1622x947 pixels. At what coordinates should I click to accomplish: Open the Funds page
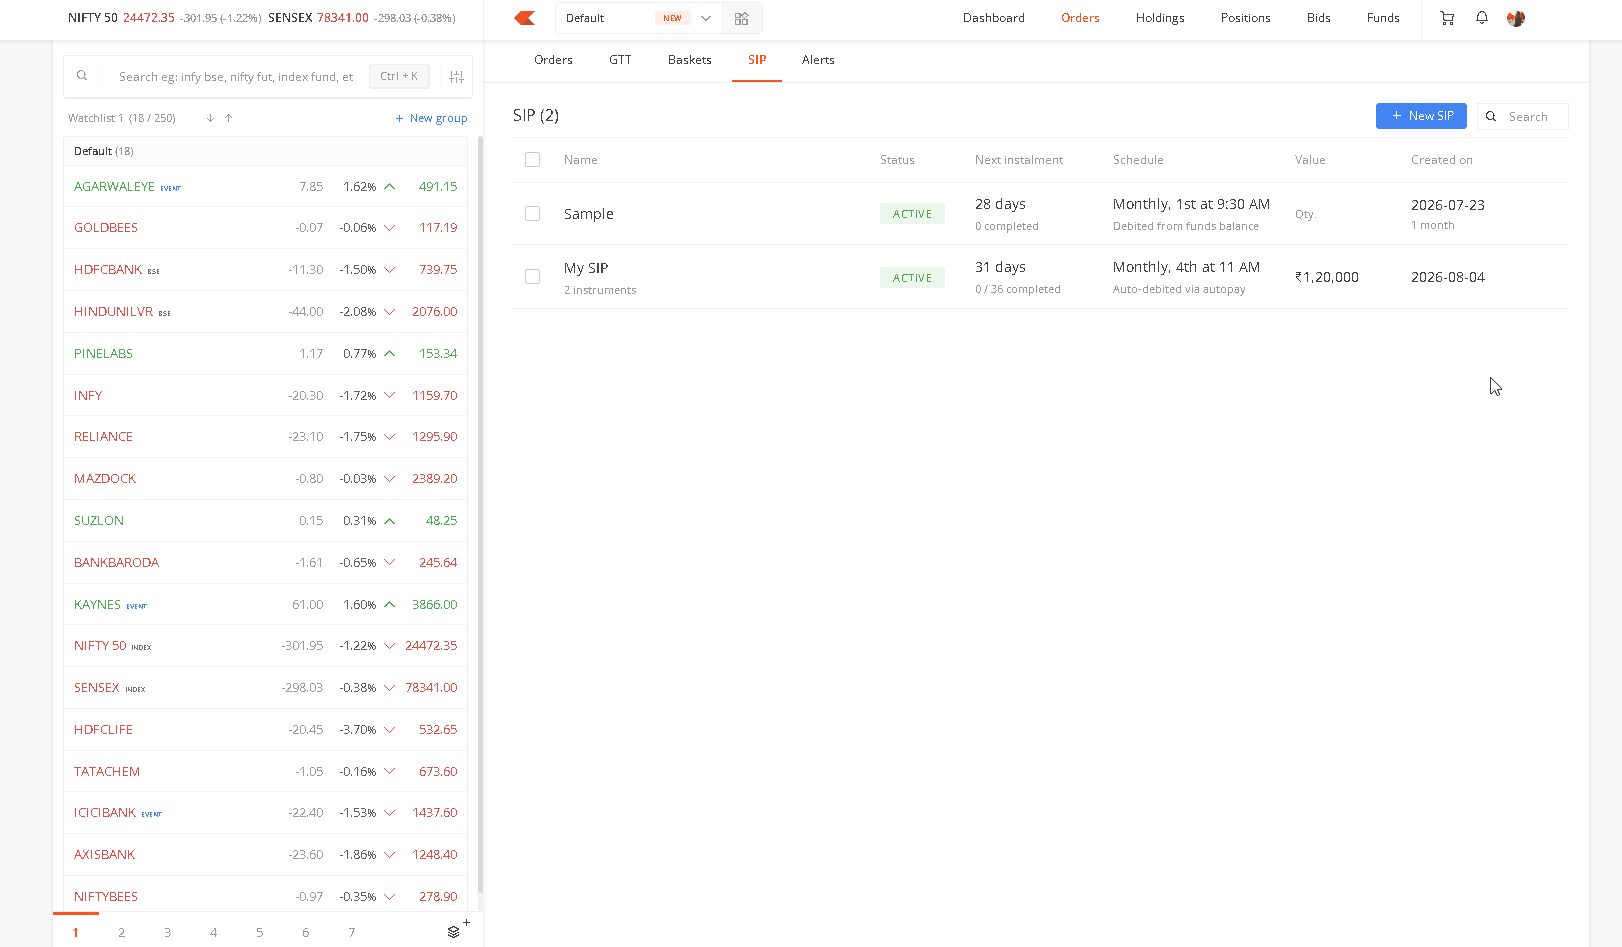click(1383, 18)
